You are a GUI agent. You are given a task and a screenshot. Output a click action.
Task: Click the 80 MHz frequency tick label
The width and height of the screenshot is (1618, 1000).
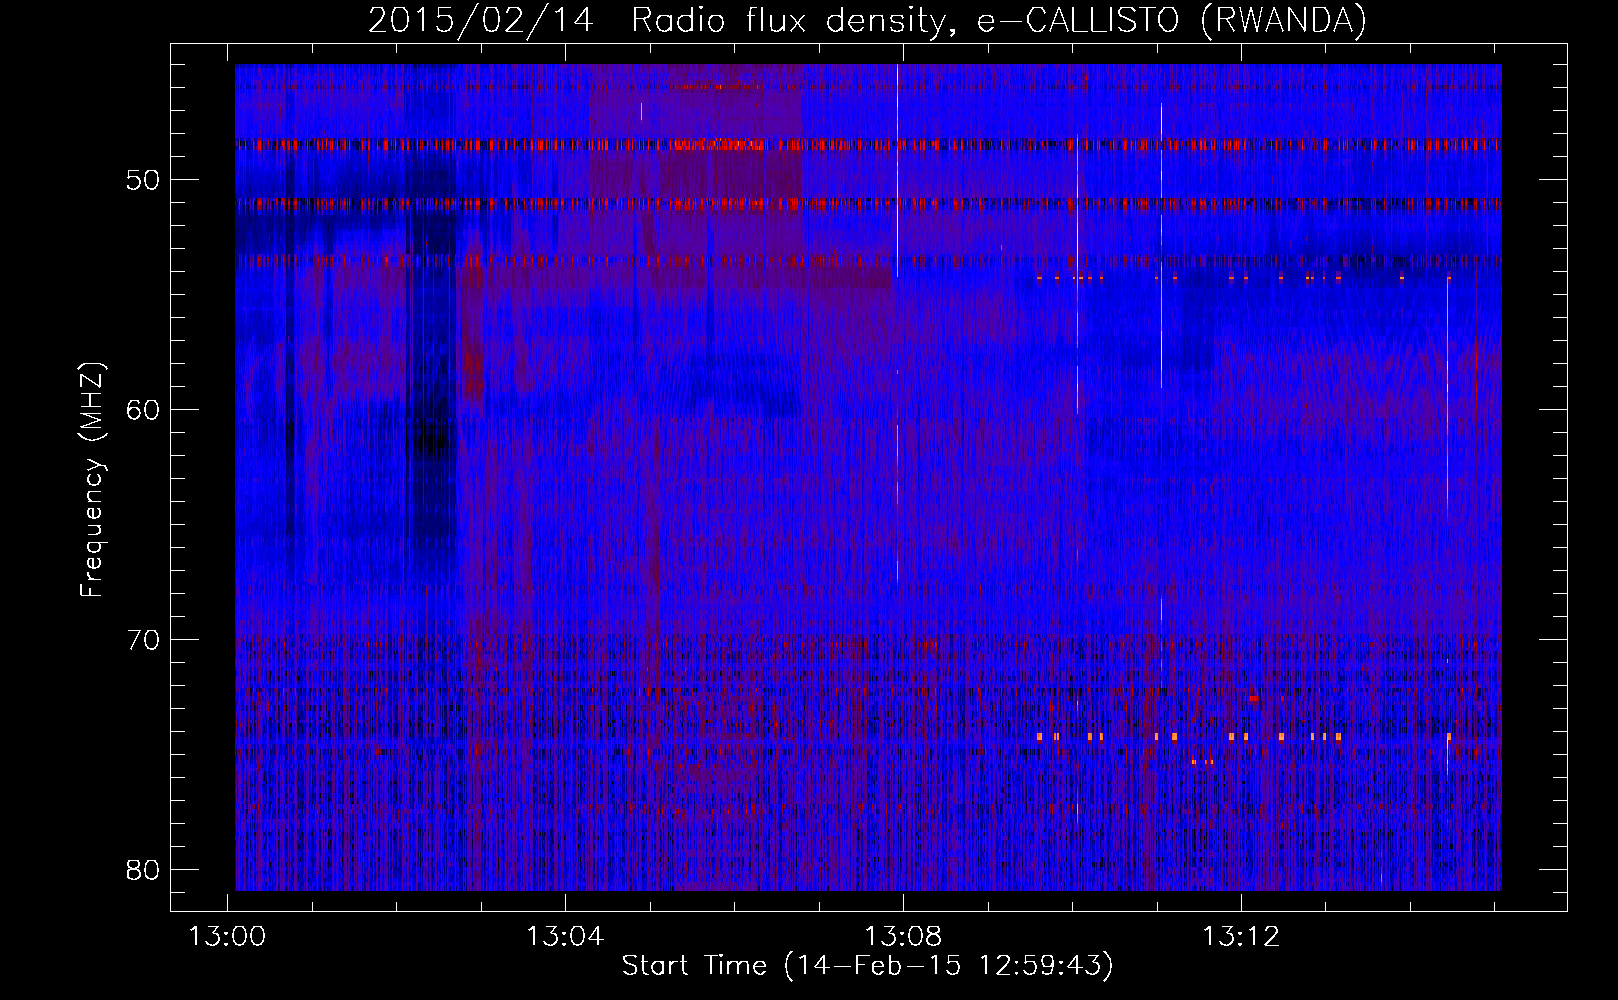[x=143, y=870]
